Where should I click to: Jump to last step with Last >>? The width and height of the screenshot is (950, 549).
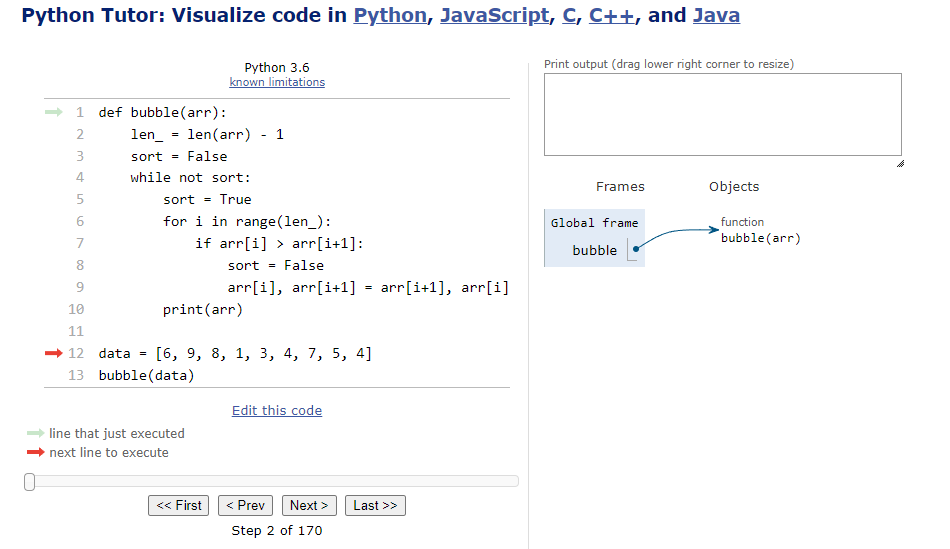(375, 505)
